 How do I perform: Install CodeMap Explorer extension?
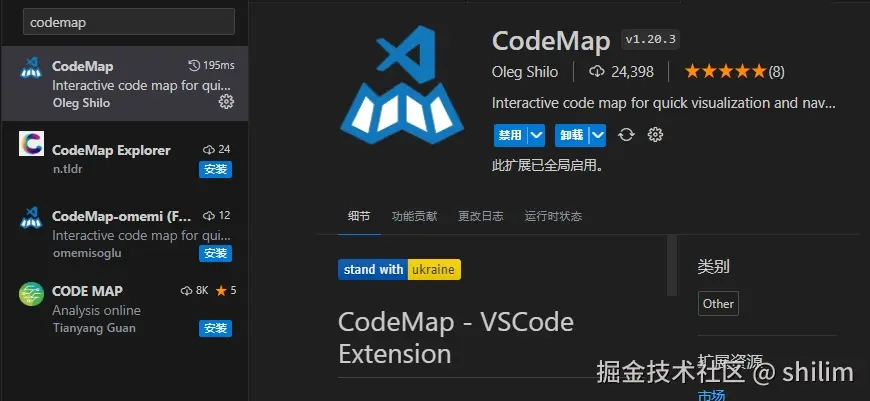click(x=215, y=170)
